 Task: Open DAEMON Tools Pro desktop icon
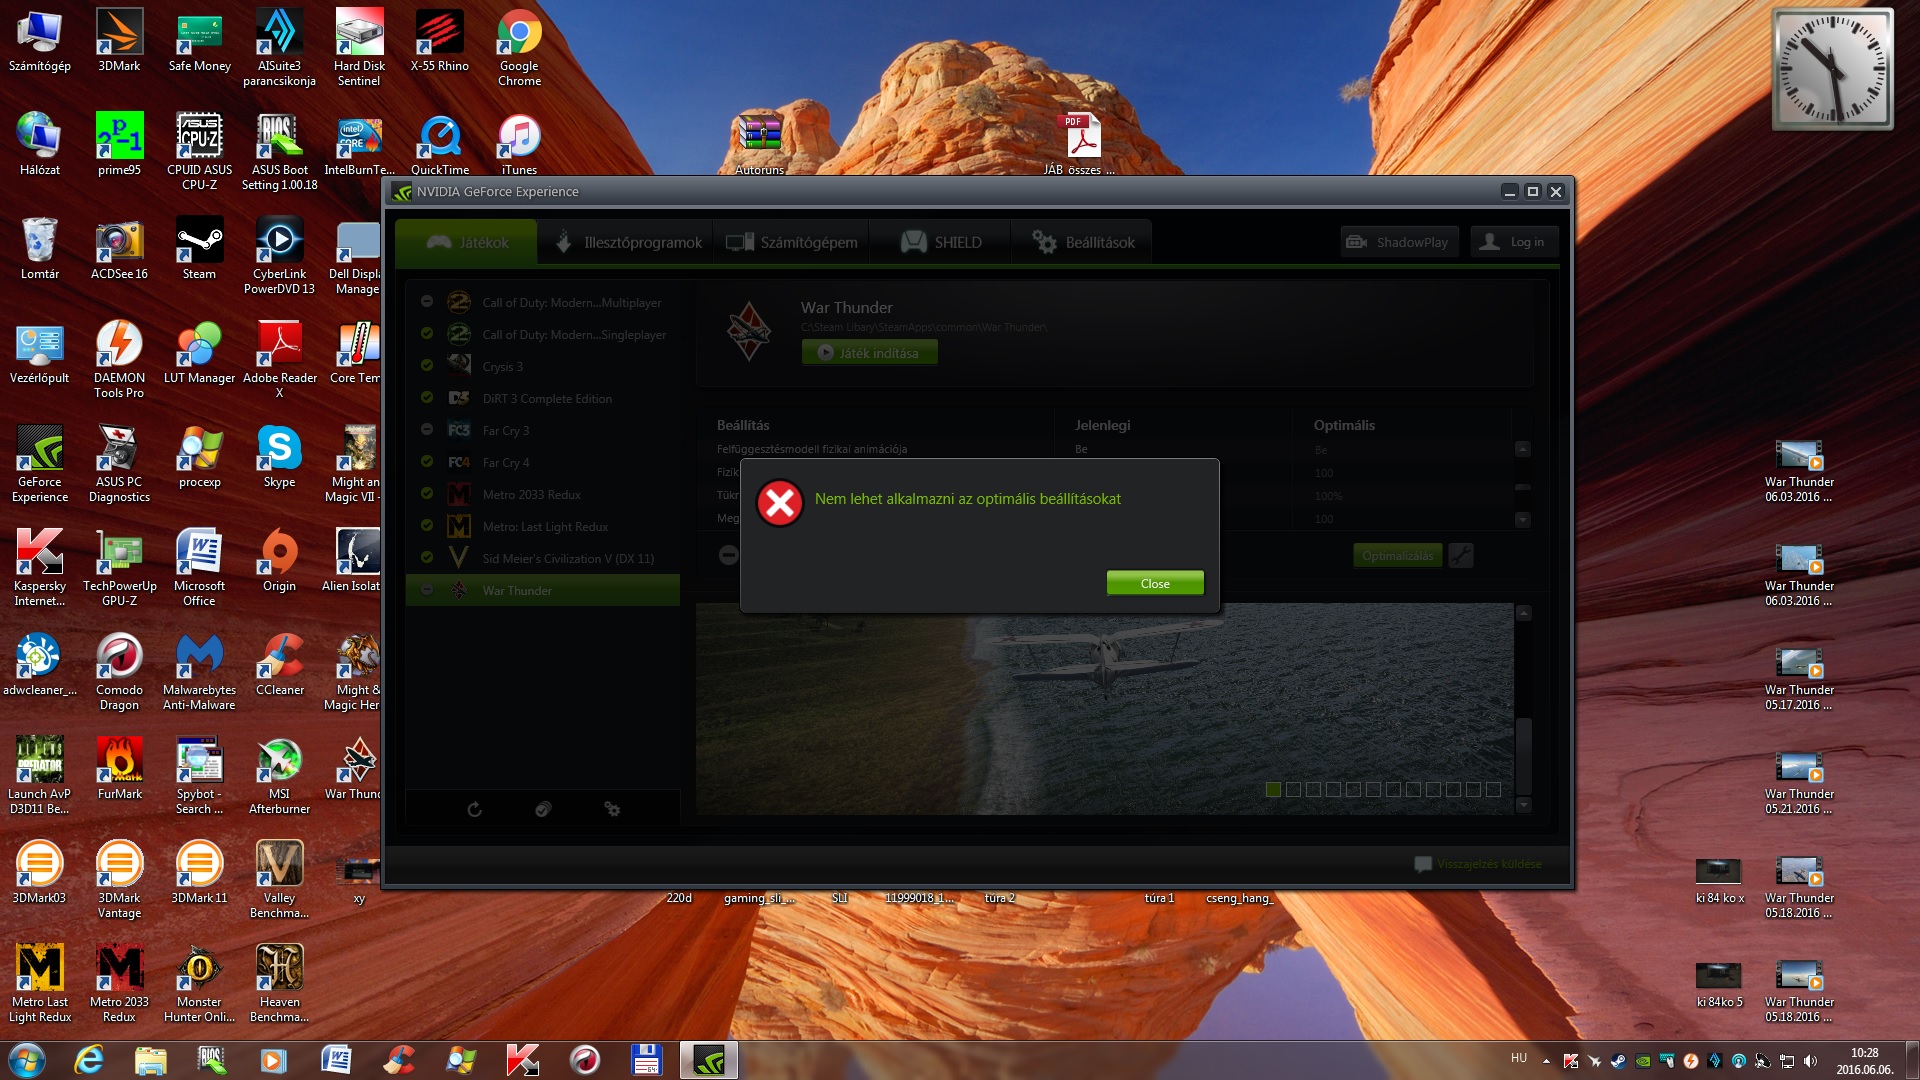(119, 359)
